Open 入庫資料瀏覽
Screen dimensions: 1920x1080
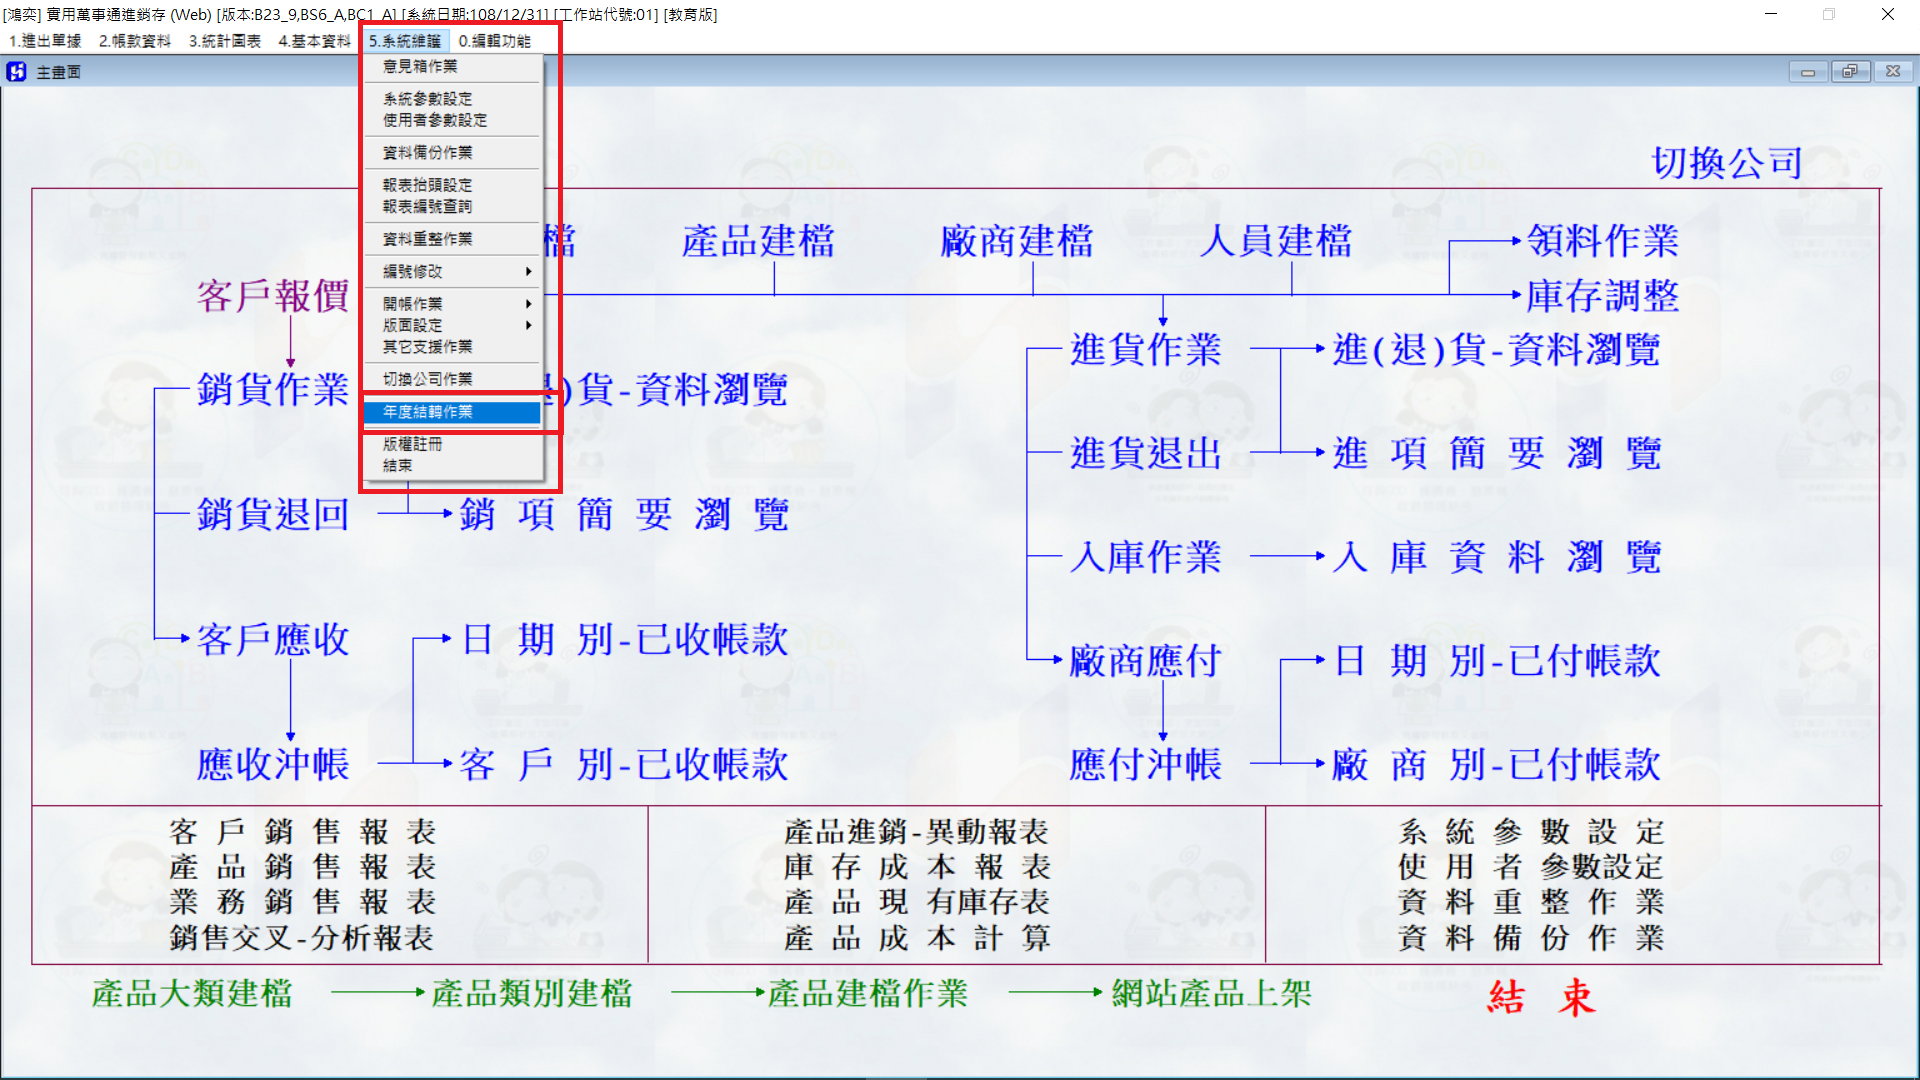[x=1497, y=557]
